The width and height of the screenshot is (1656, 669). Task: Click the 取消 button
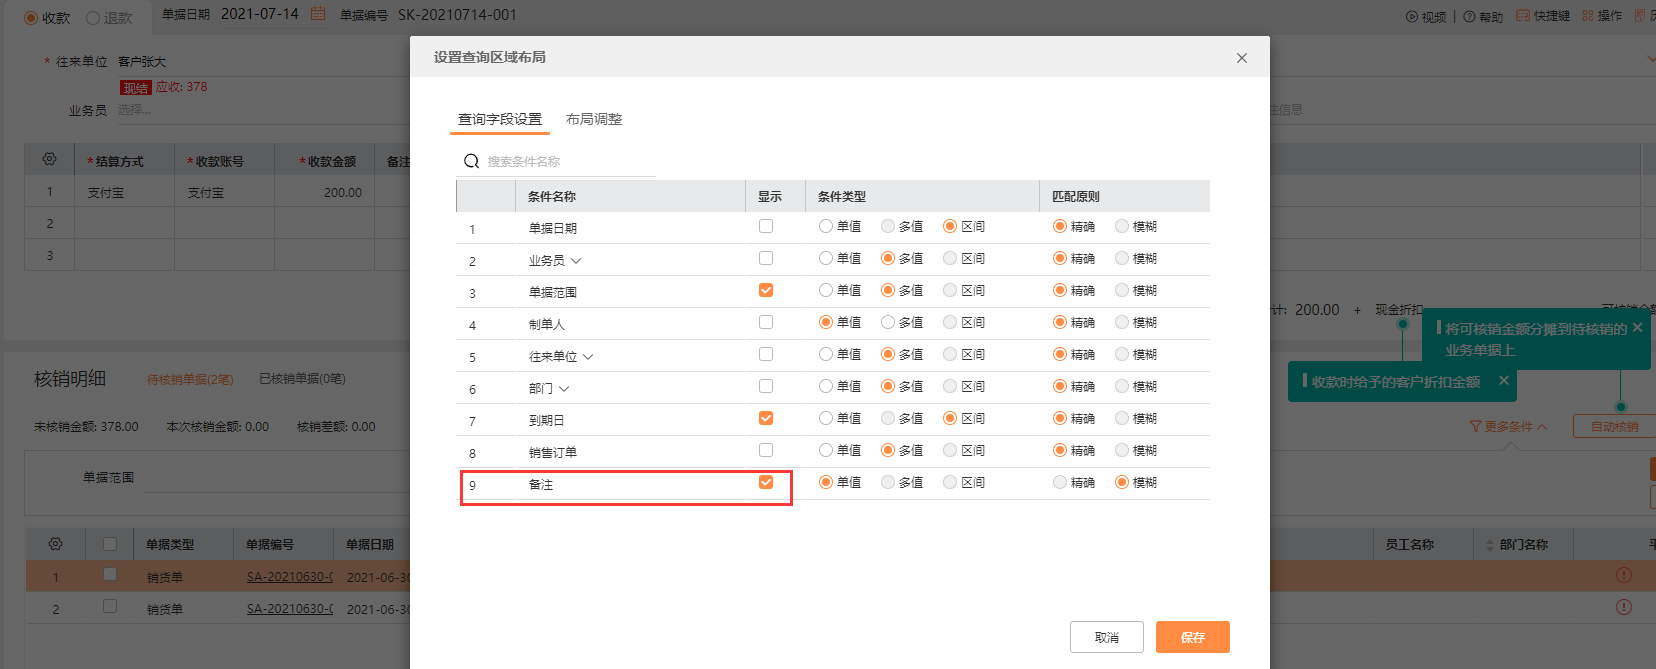[1106, 637]
